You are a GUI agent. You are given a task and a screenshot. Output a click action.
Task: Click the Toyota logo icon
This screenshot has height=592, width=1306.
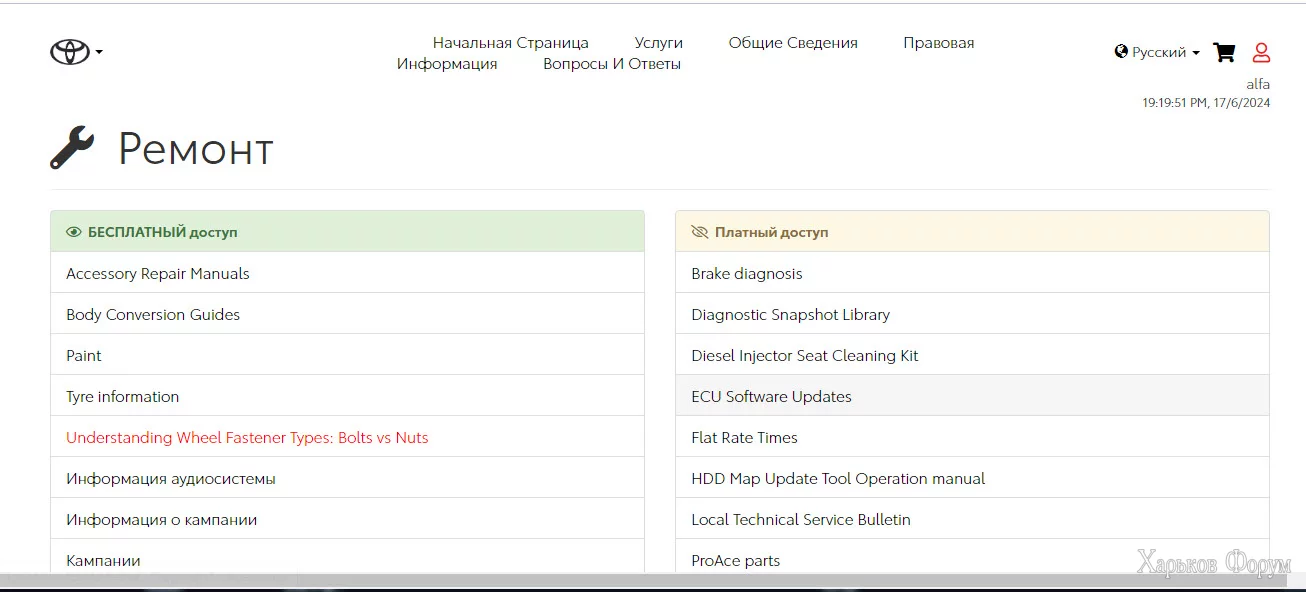click(x=70, y=52)
